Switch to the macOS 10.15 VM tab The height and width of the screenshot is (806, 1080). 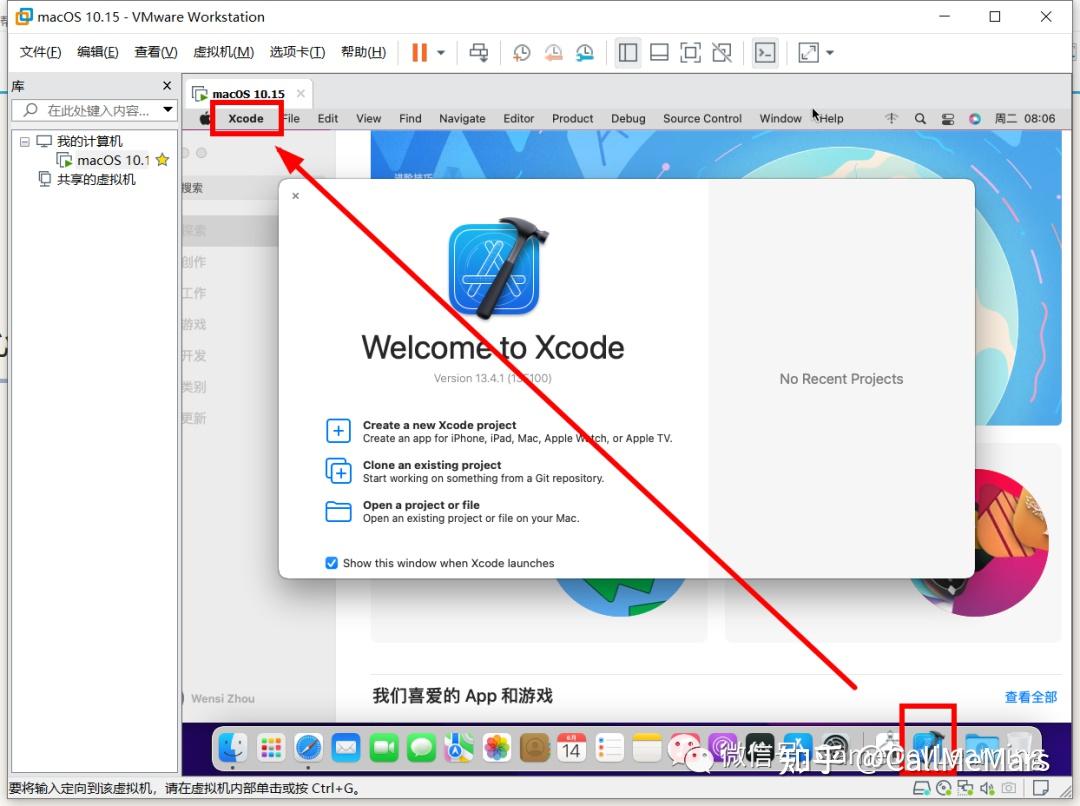(248, 94)
